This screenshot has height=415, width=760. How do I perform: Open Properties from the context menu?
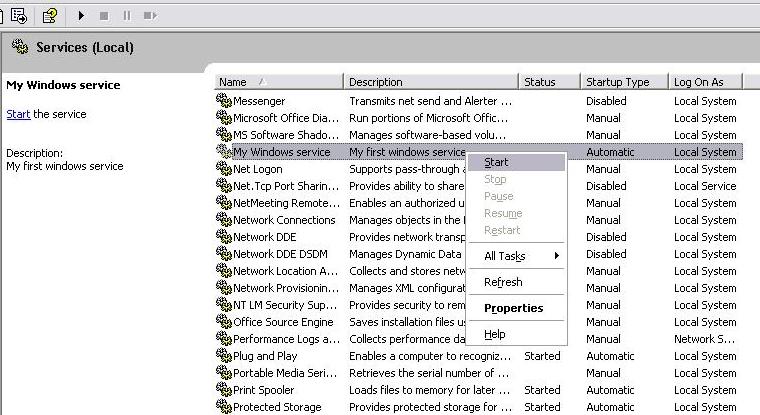517,308
